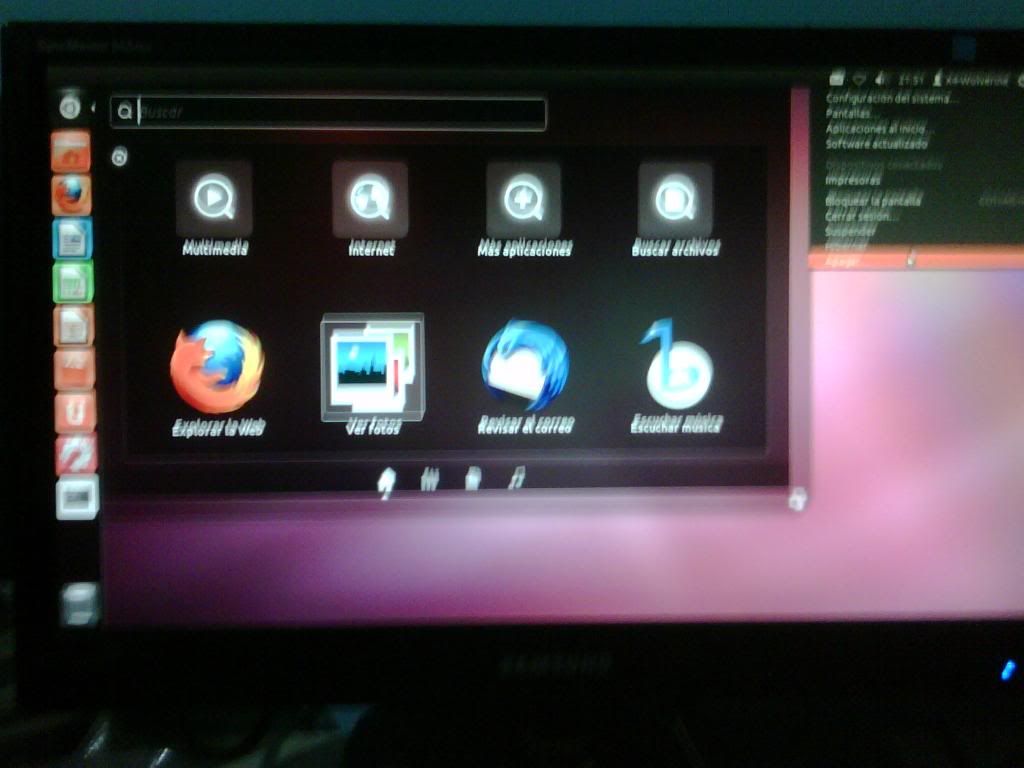The height and width of the screenshot is (768, 1024).
Task: Select the highlighted Apagar menu entry
Action: (x=916, y=261)
